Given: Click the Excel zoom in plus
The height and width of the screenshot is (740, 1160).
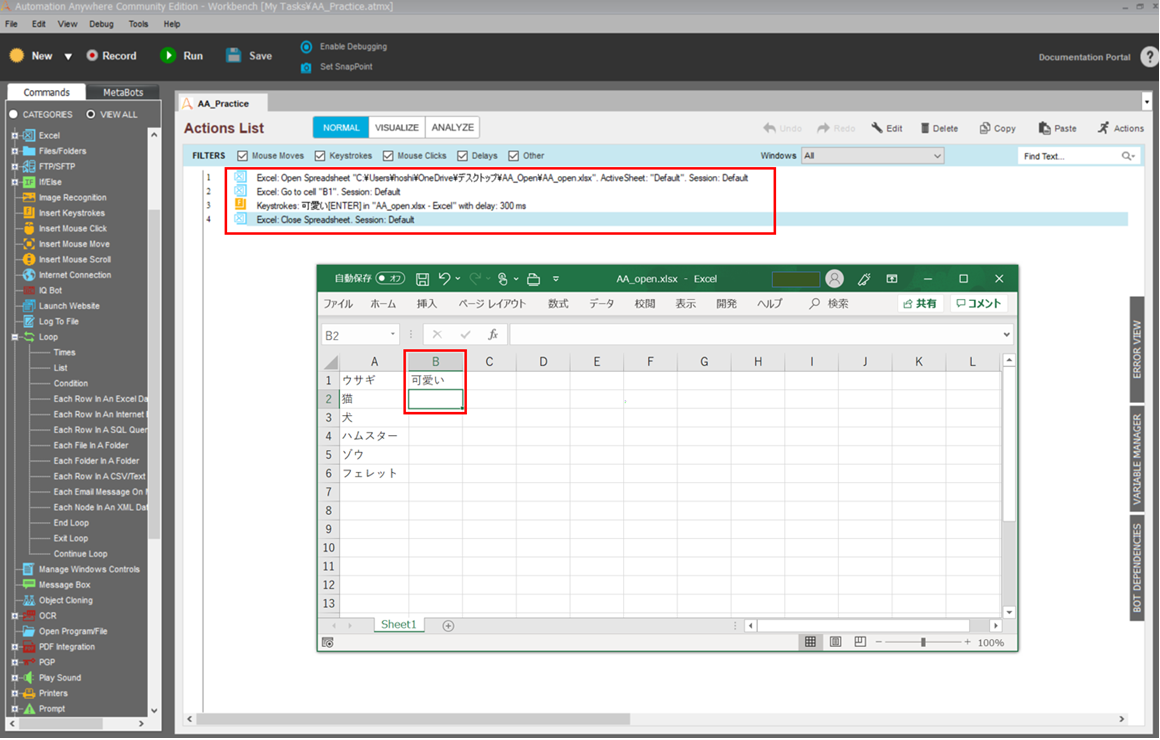Looking at the screenshot, I should pyautogui.click(x=967, y=642).
